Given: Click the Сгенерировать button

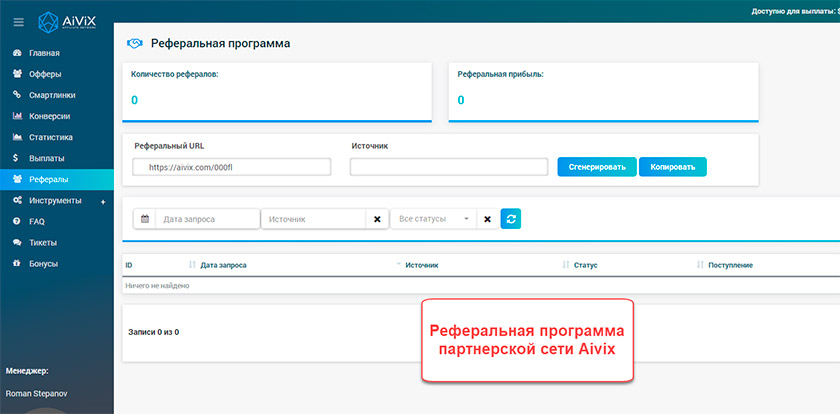Looking at the screenshot, I should (597, 167).
